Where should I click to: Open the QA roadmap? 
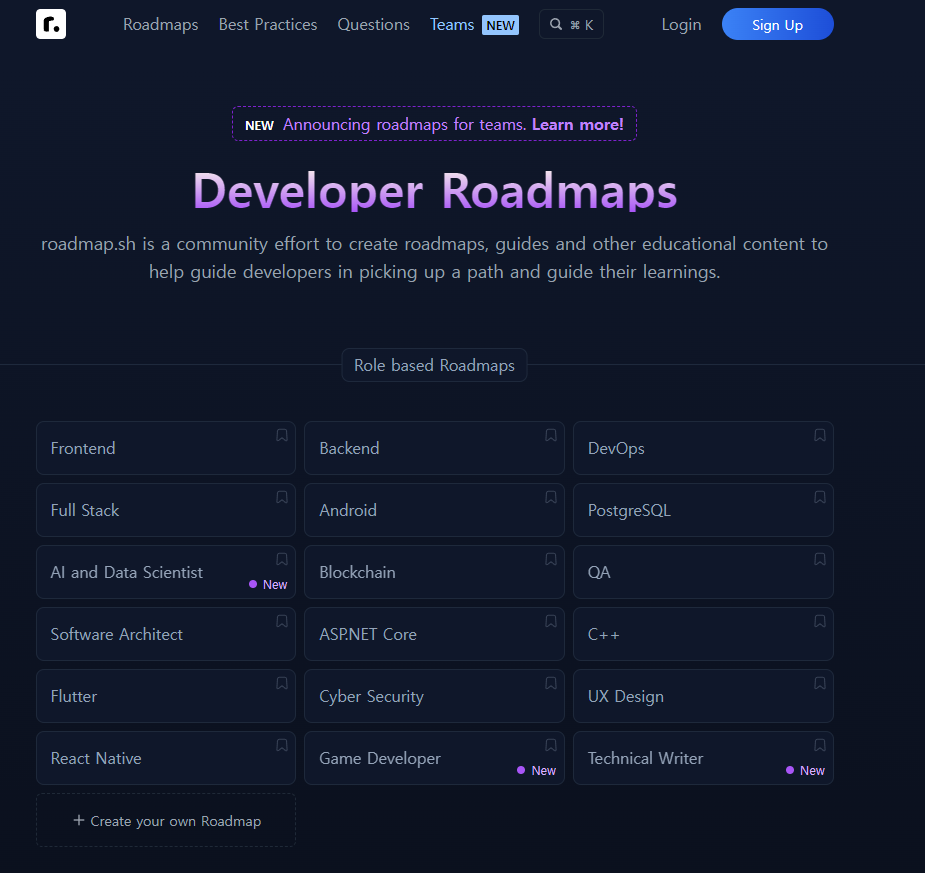[x=703, y=572]
